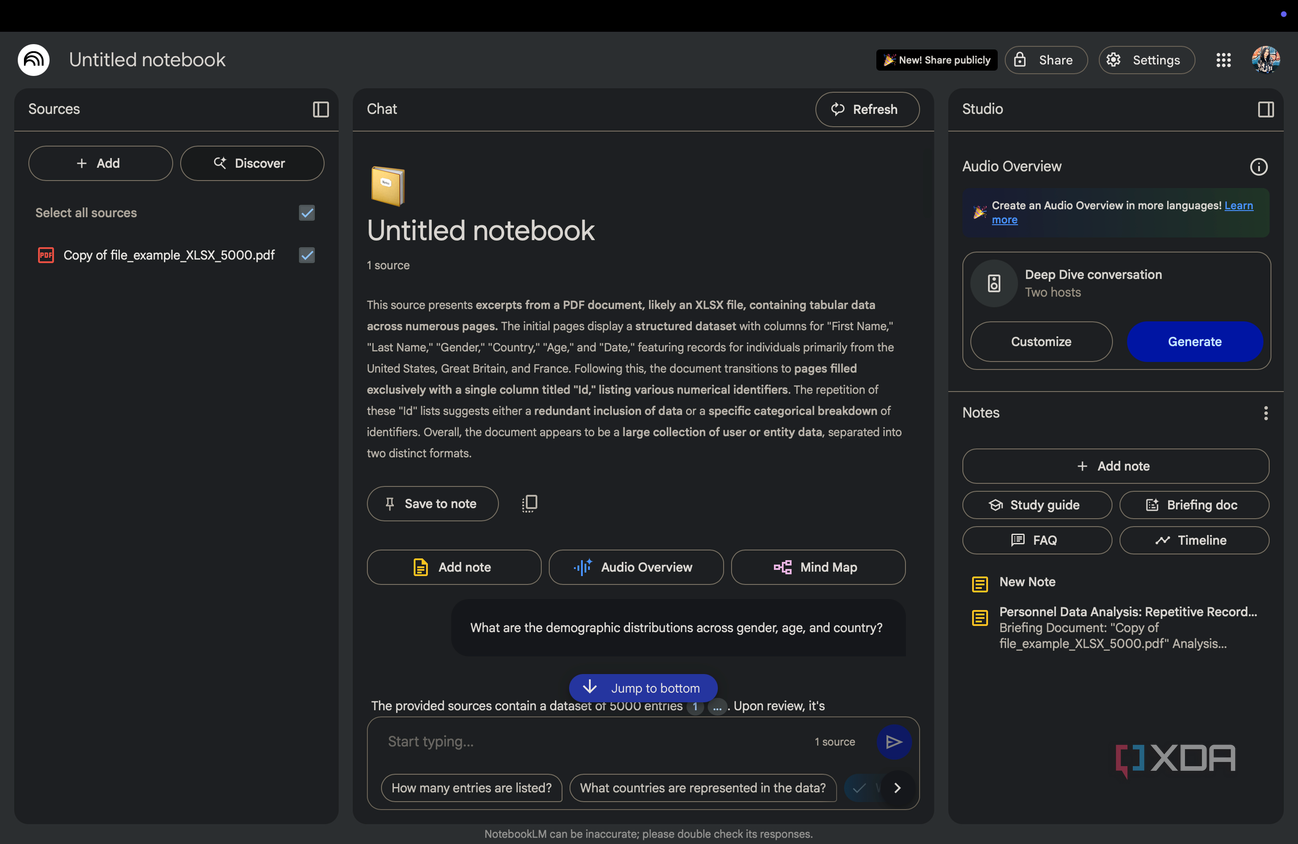
Task: Open the Notes three-dot menu
Action: [x=1266, y=413]
